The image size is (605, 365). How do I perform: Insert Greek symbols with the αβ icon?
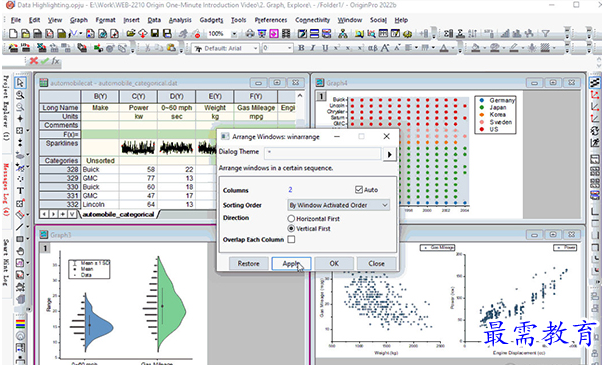(372, 48)
